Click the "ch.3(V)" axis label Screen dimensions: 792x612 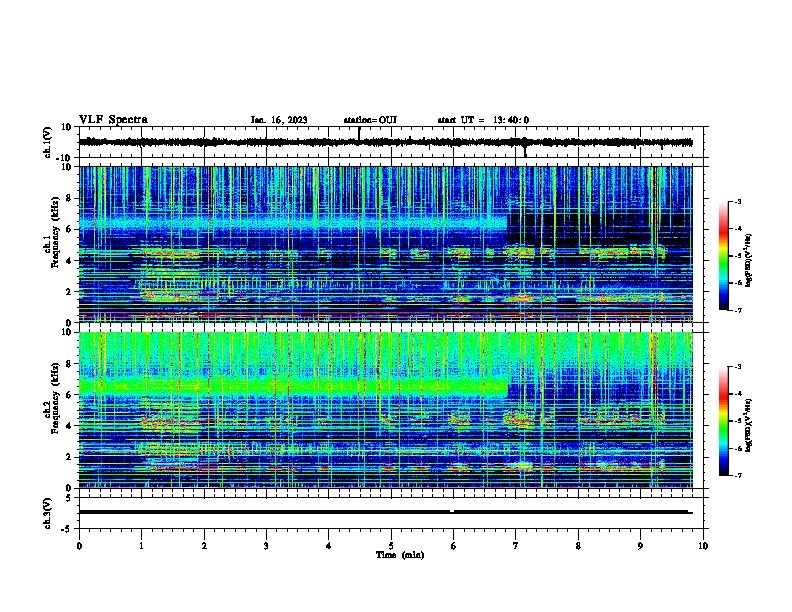(48, 514)
